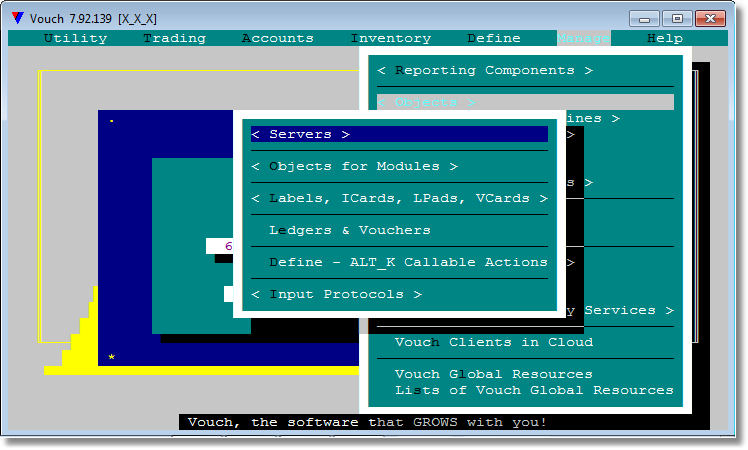Viewport: 748px width, 450px height.
Task: Click the Vouch logo icon in title bar
Action: tap(18, 18)
